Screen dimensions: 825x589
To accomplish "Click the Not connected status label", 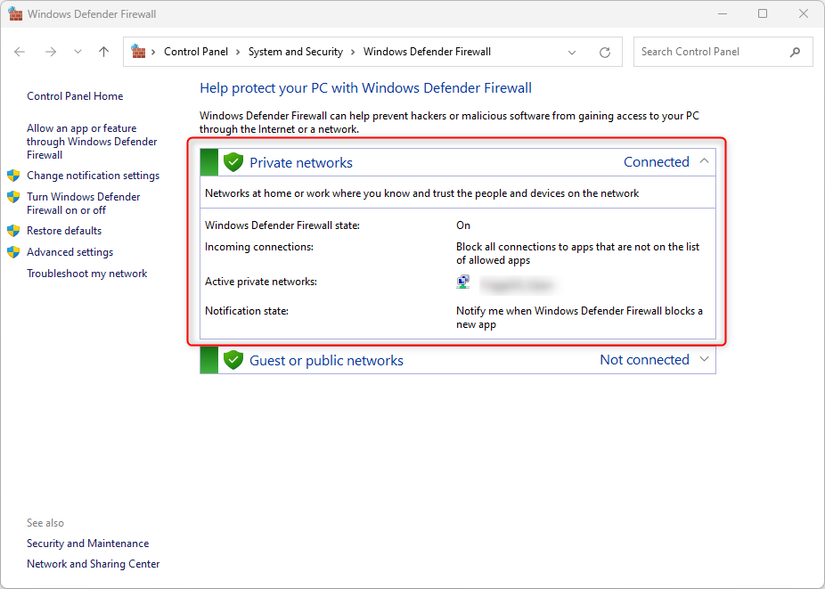I will [645, 360].
